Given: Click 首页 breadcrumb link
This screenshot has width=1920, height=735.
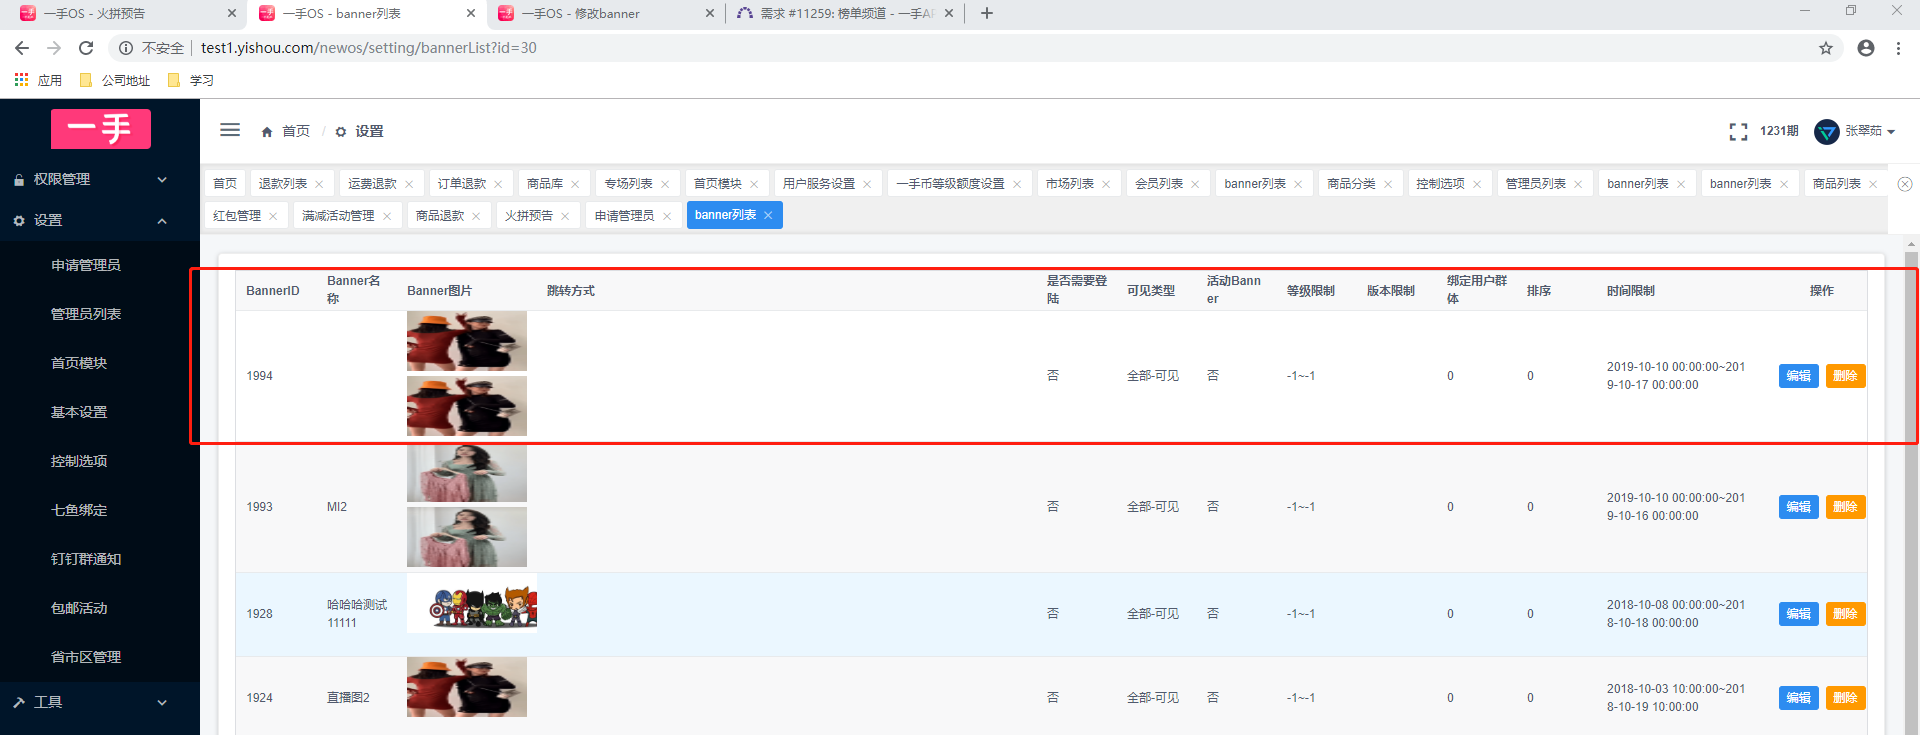Looking at the screenshot, I should [296, 132].
